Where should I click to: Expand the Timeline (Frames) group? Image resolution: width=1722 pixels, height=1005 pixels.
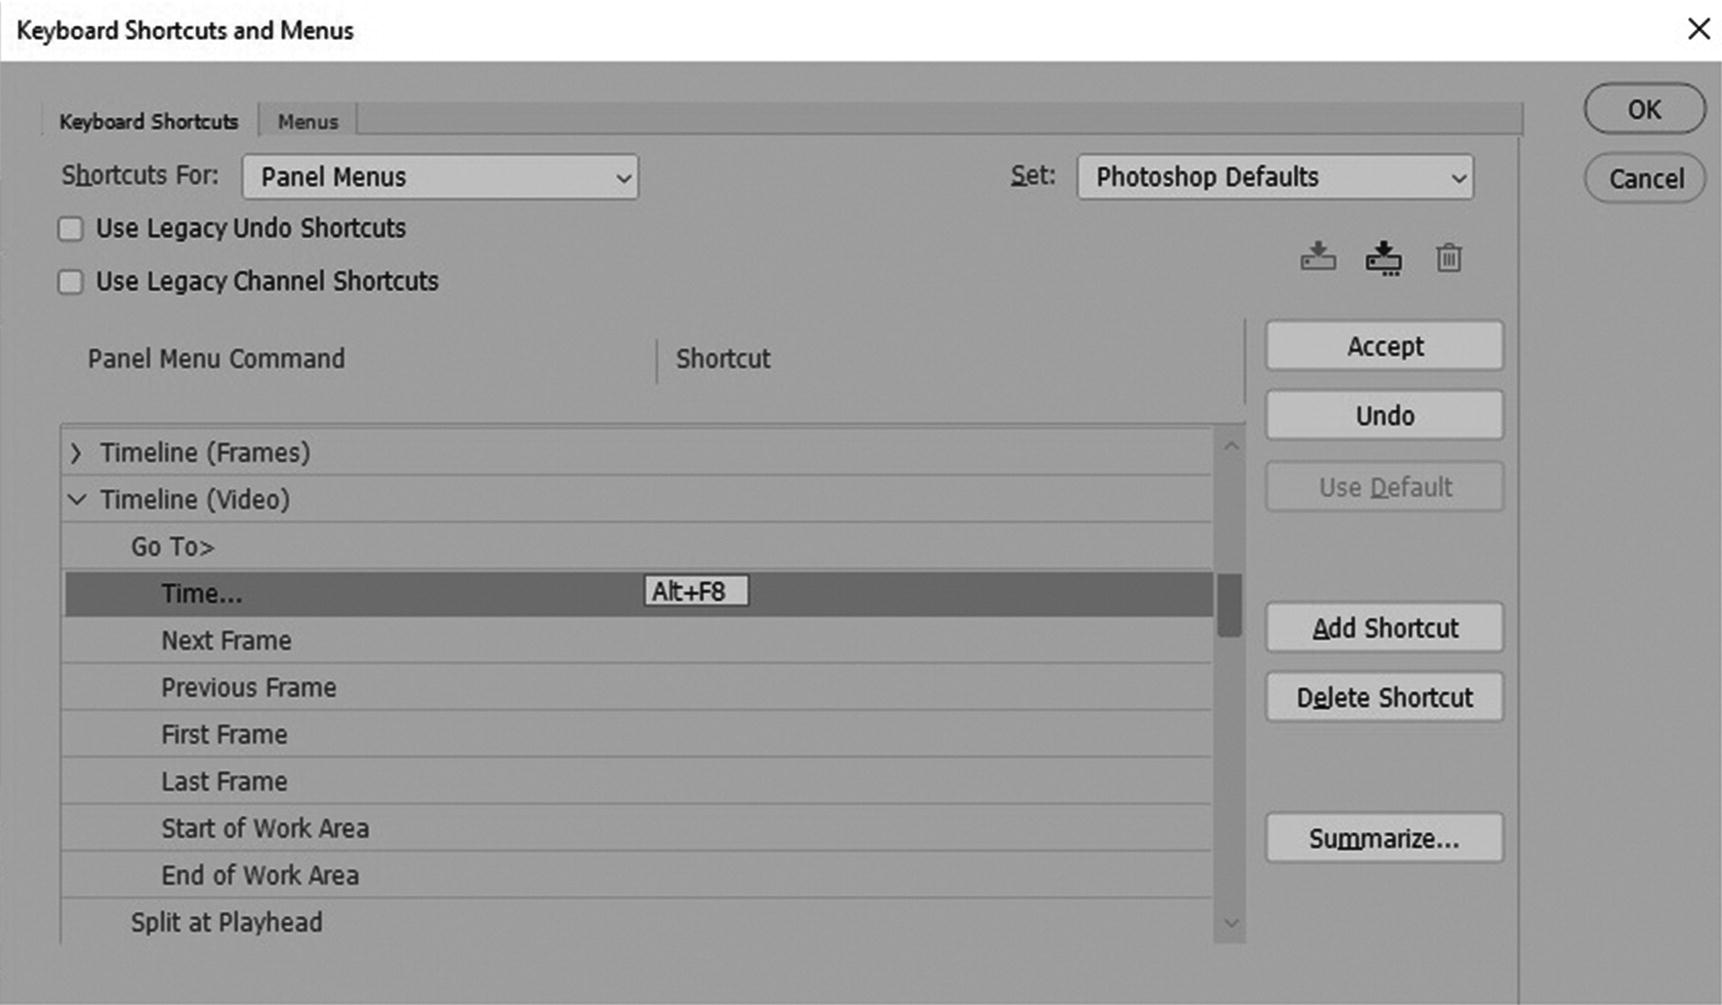(x=77, y=453)
